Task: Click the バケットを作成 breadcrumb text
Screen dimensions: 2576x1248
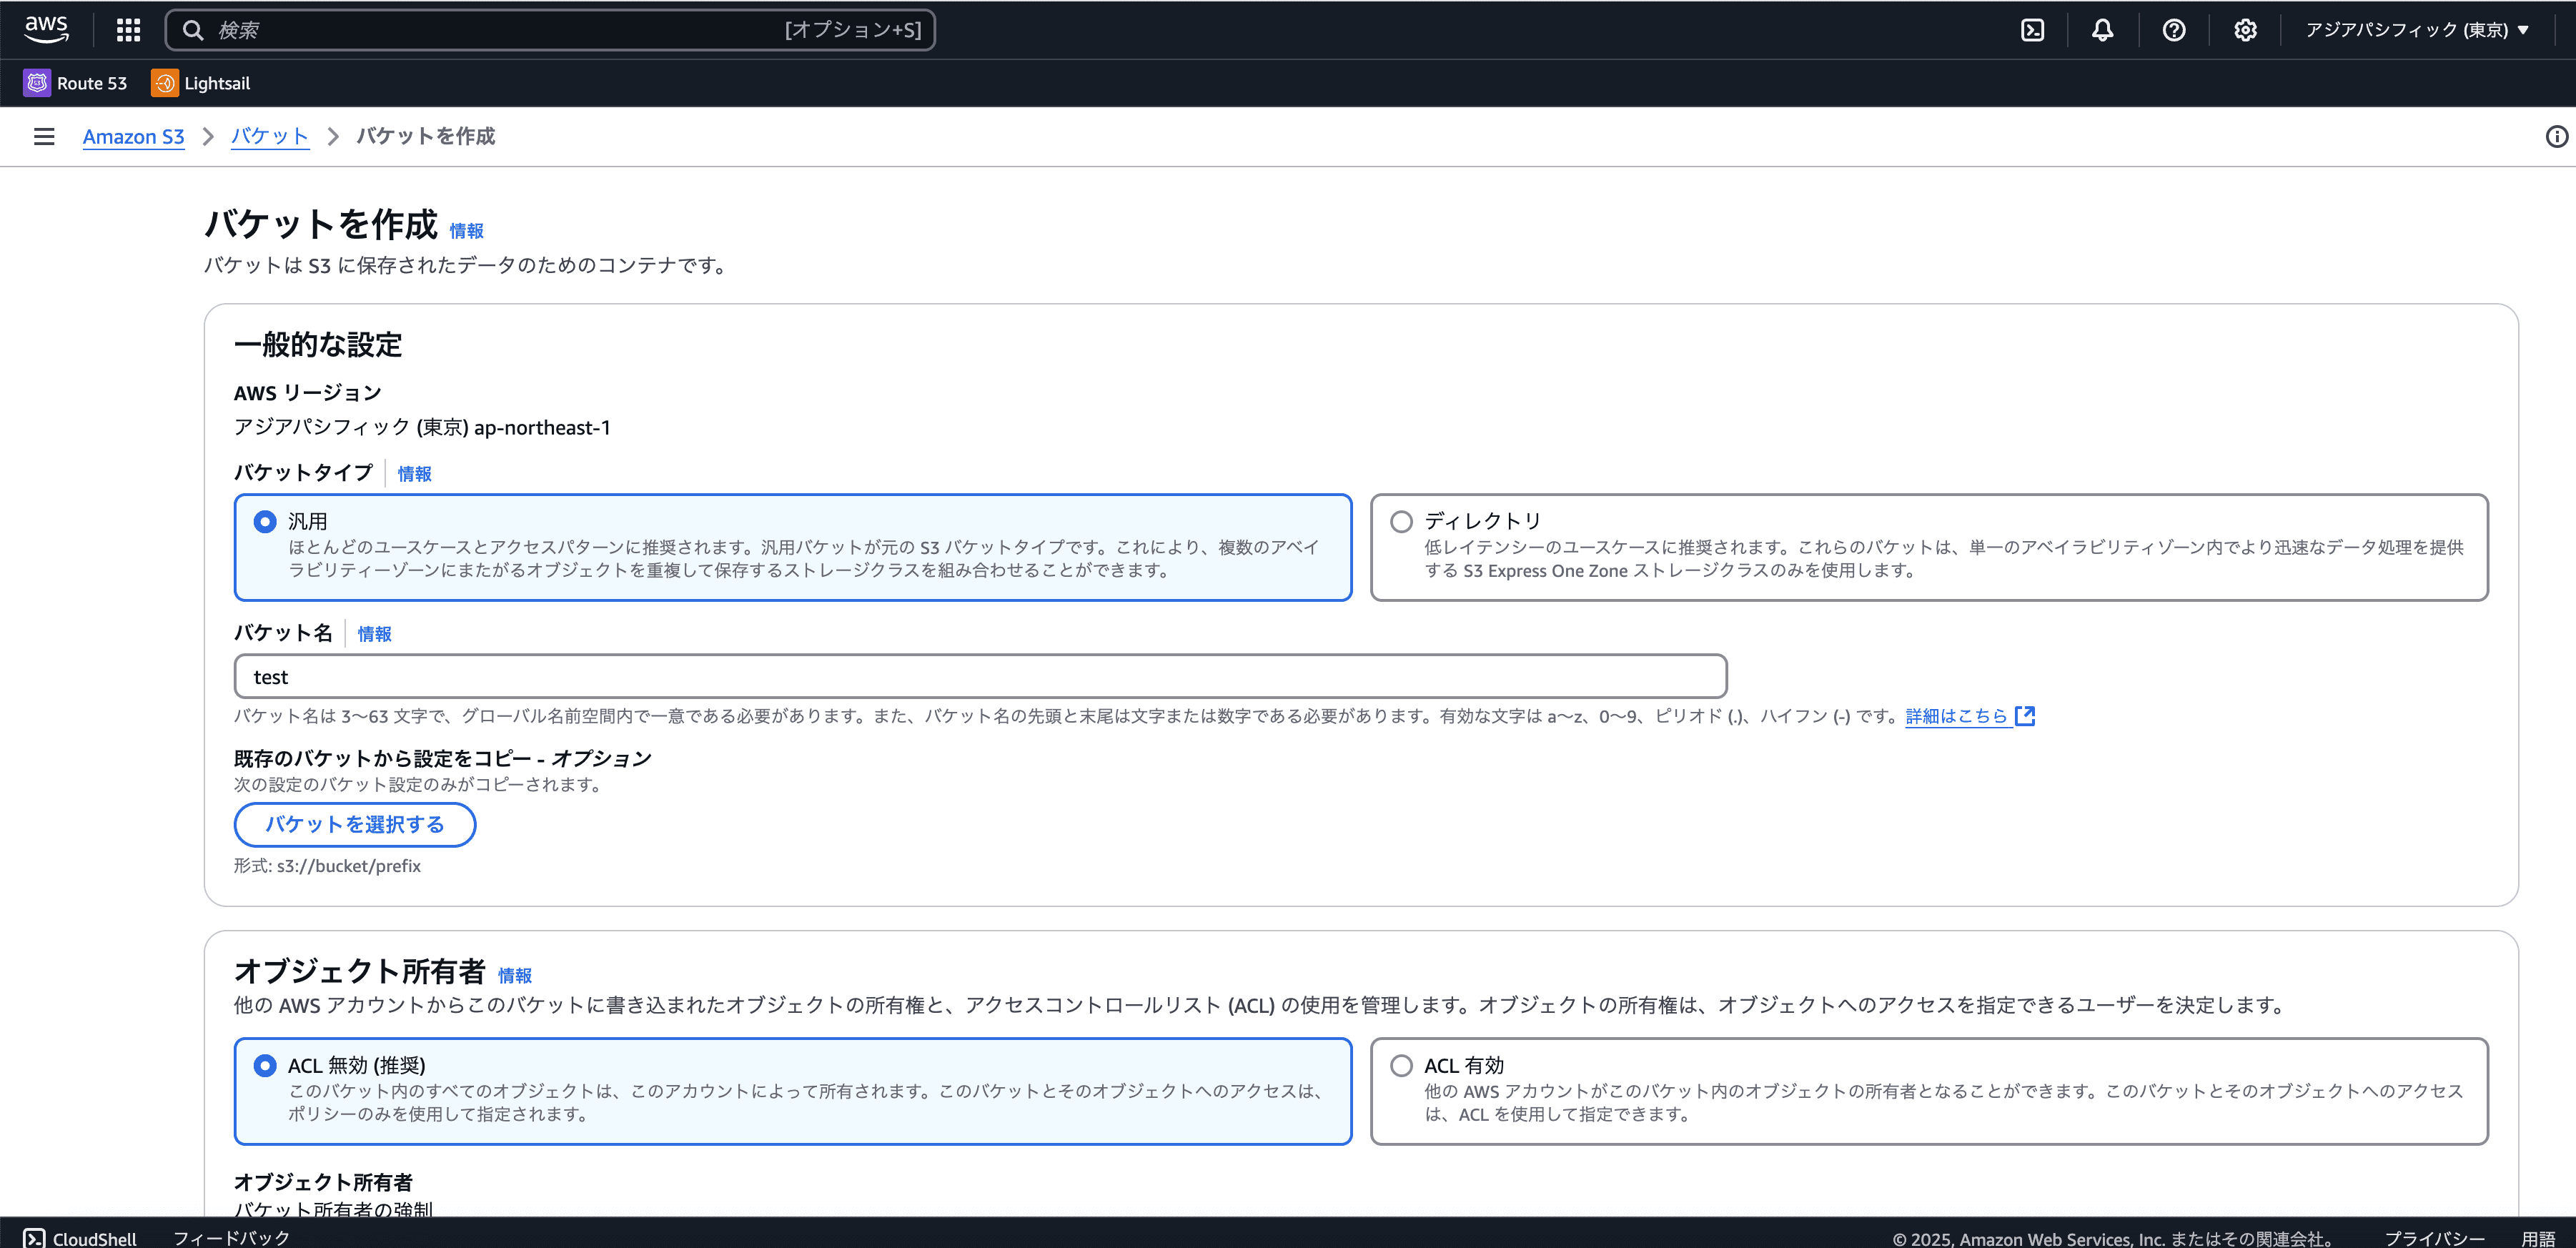Action: [426, 136]
